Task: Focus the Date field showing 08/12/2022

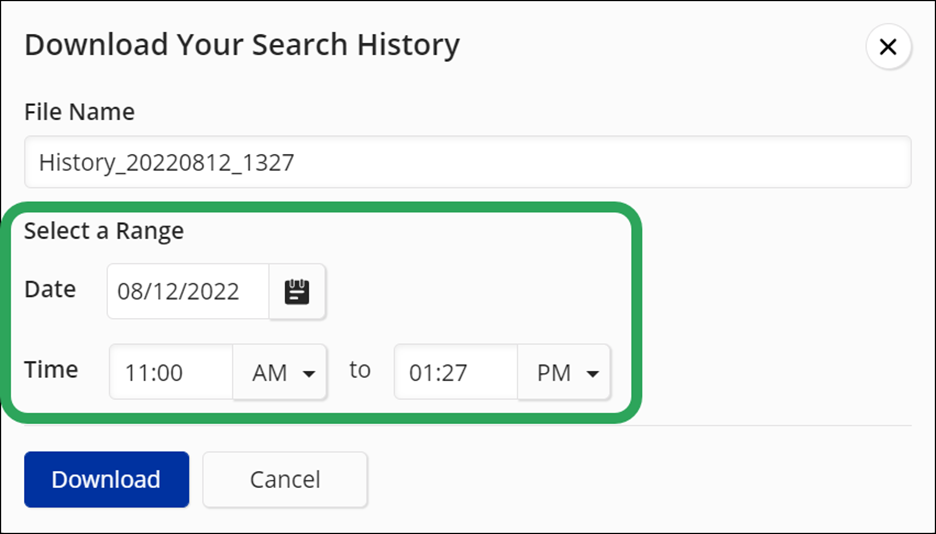Action: tap(187, 292)
